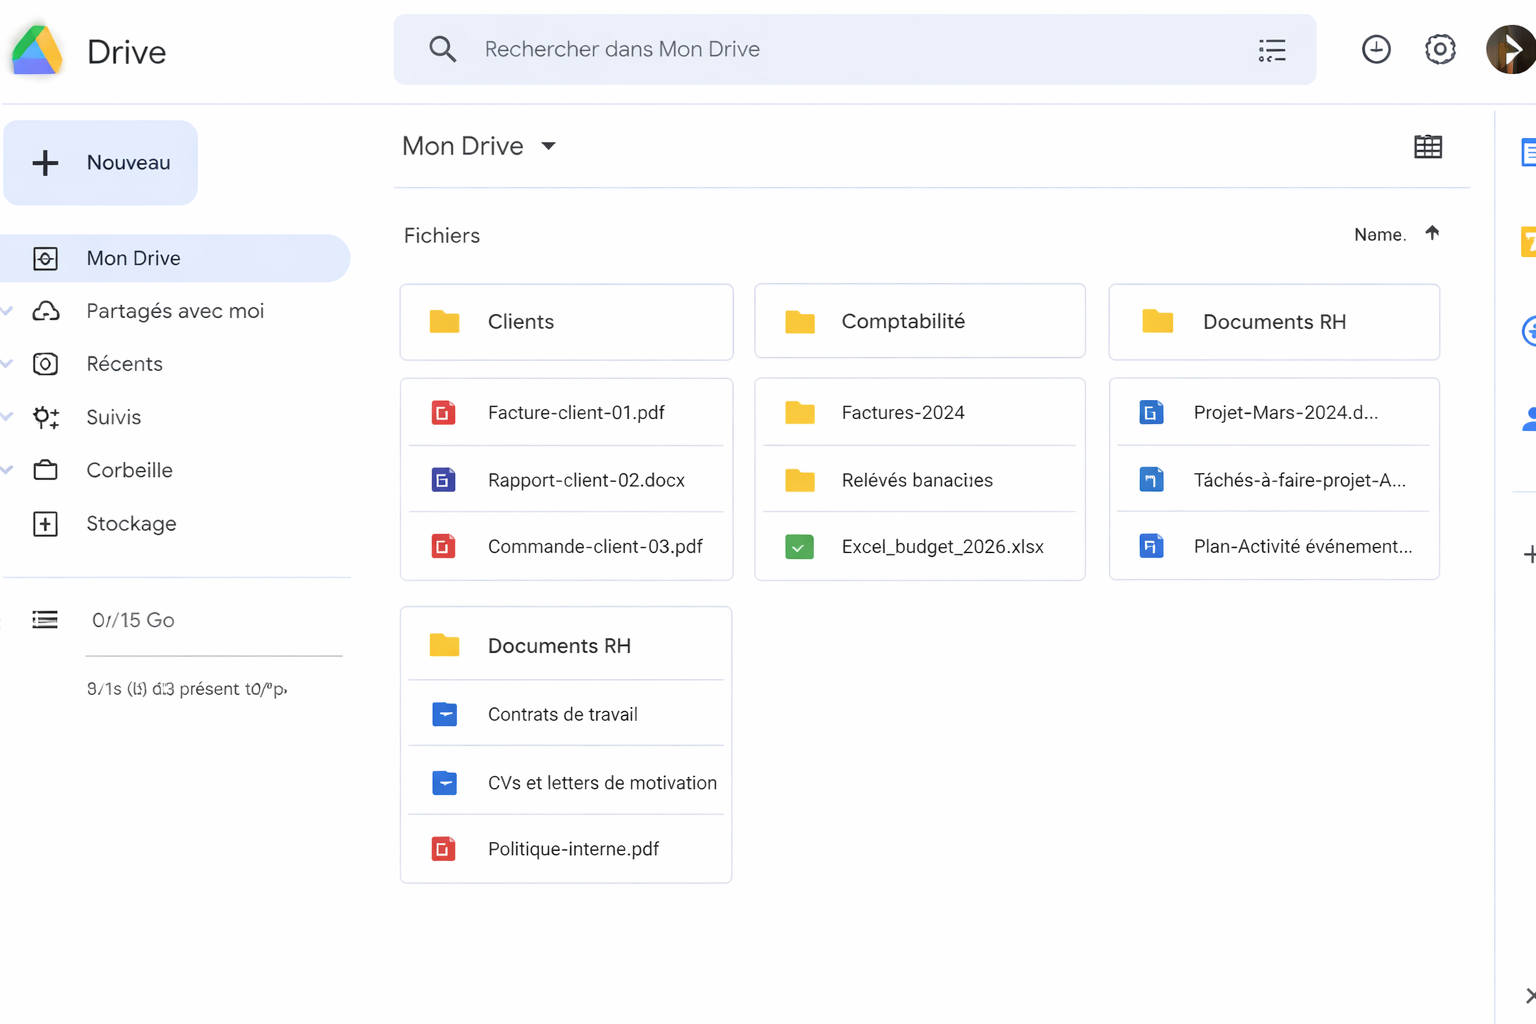The height and width of the screenshot is (1024, 1536).
Task: Click the Nouveau button
Action: 101,163
